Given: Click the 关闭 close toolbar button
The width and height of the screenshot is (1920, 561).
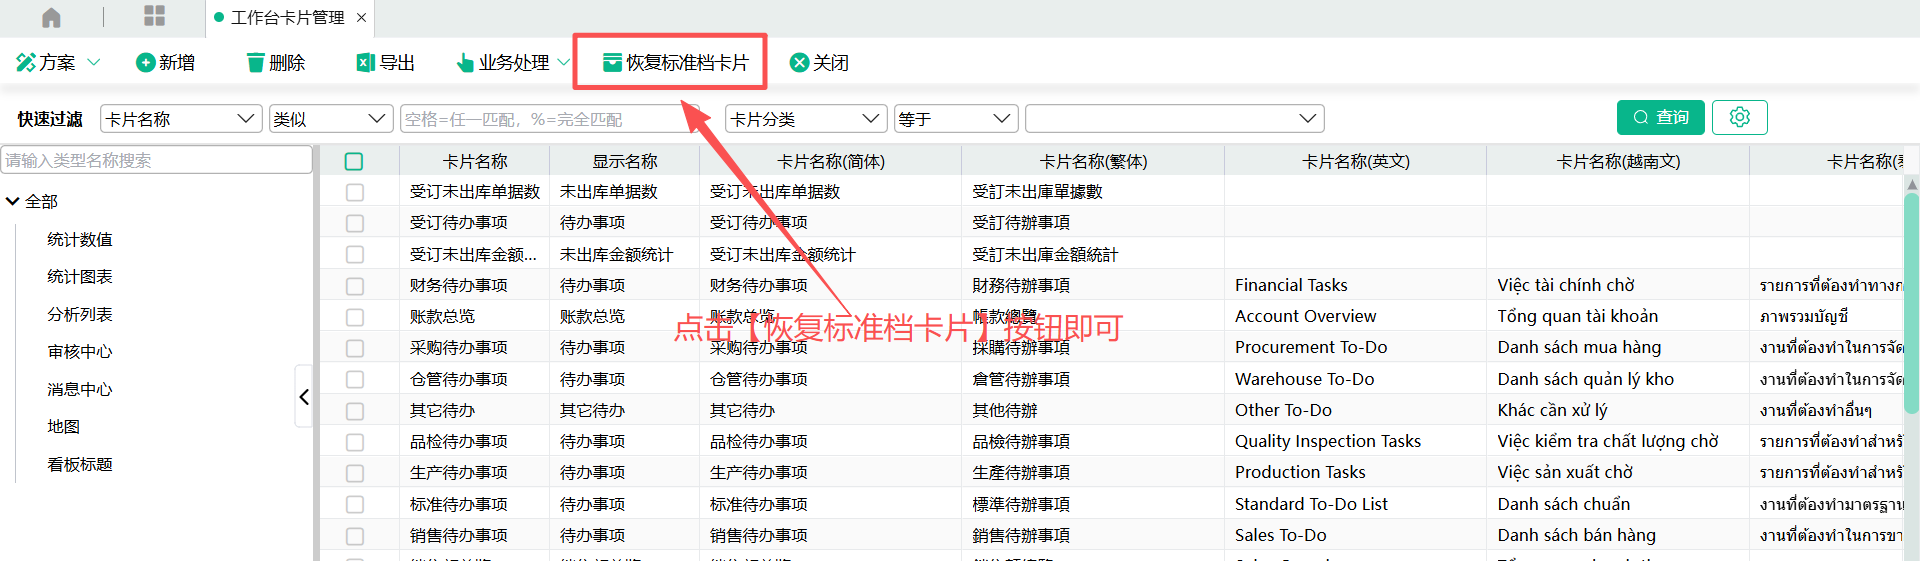Looking at the screenshot, I should [819, 63].
